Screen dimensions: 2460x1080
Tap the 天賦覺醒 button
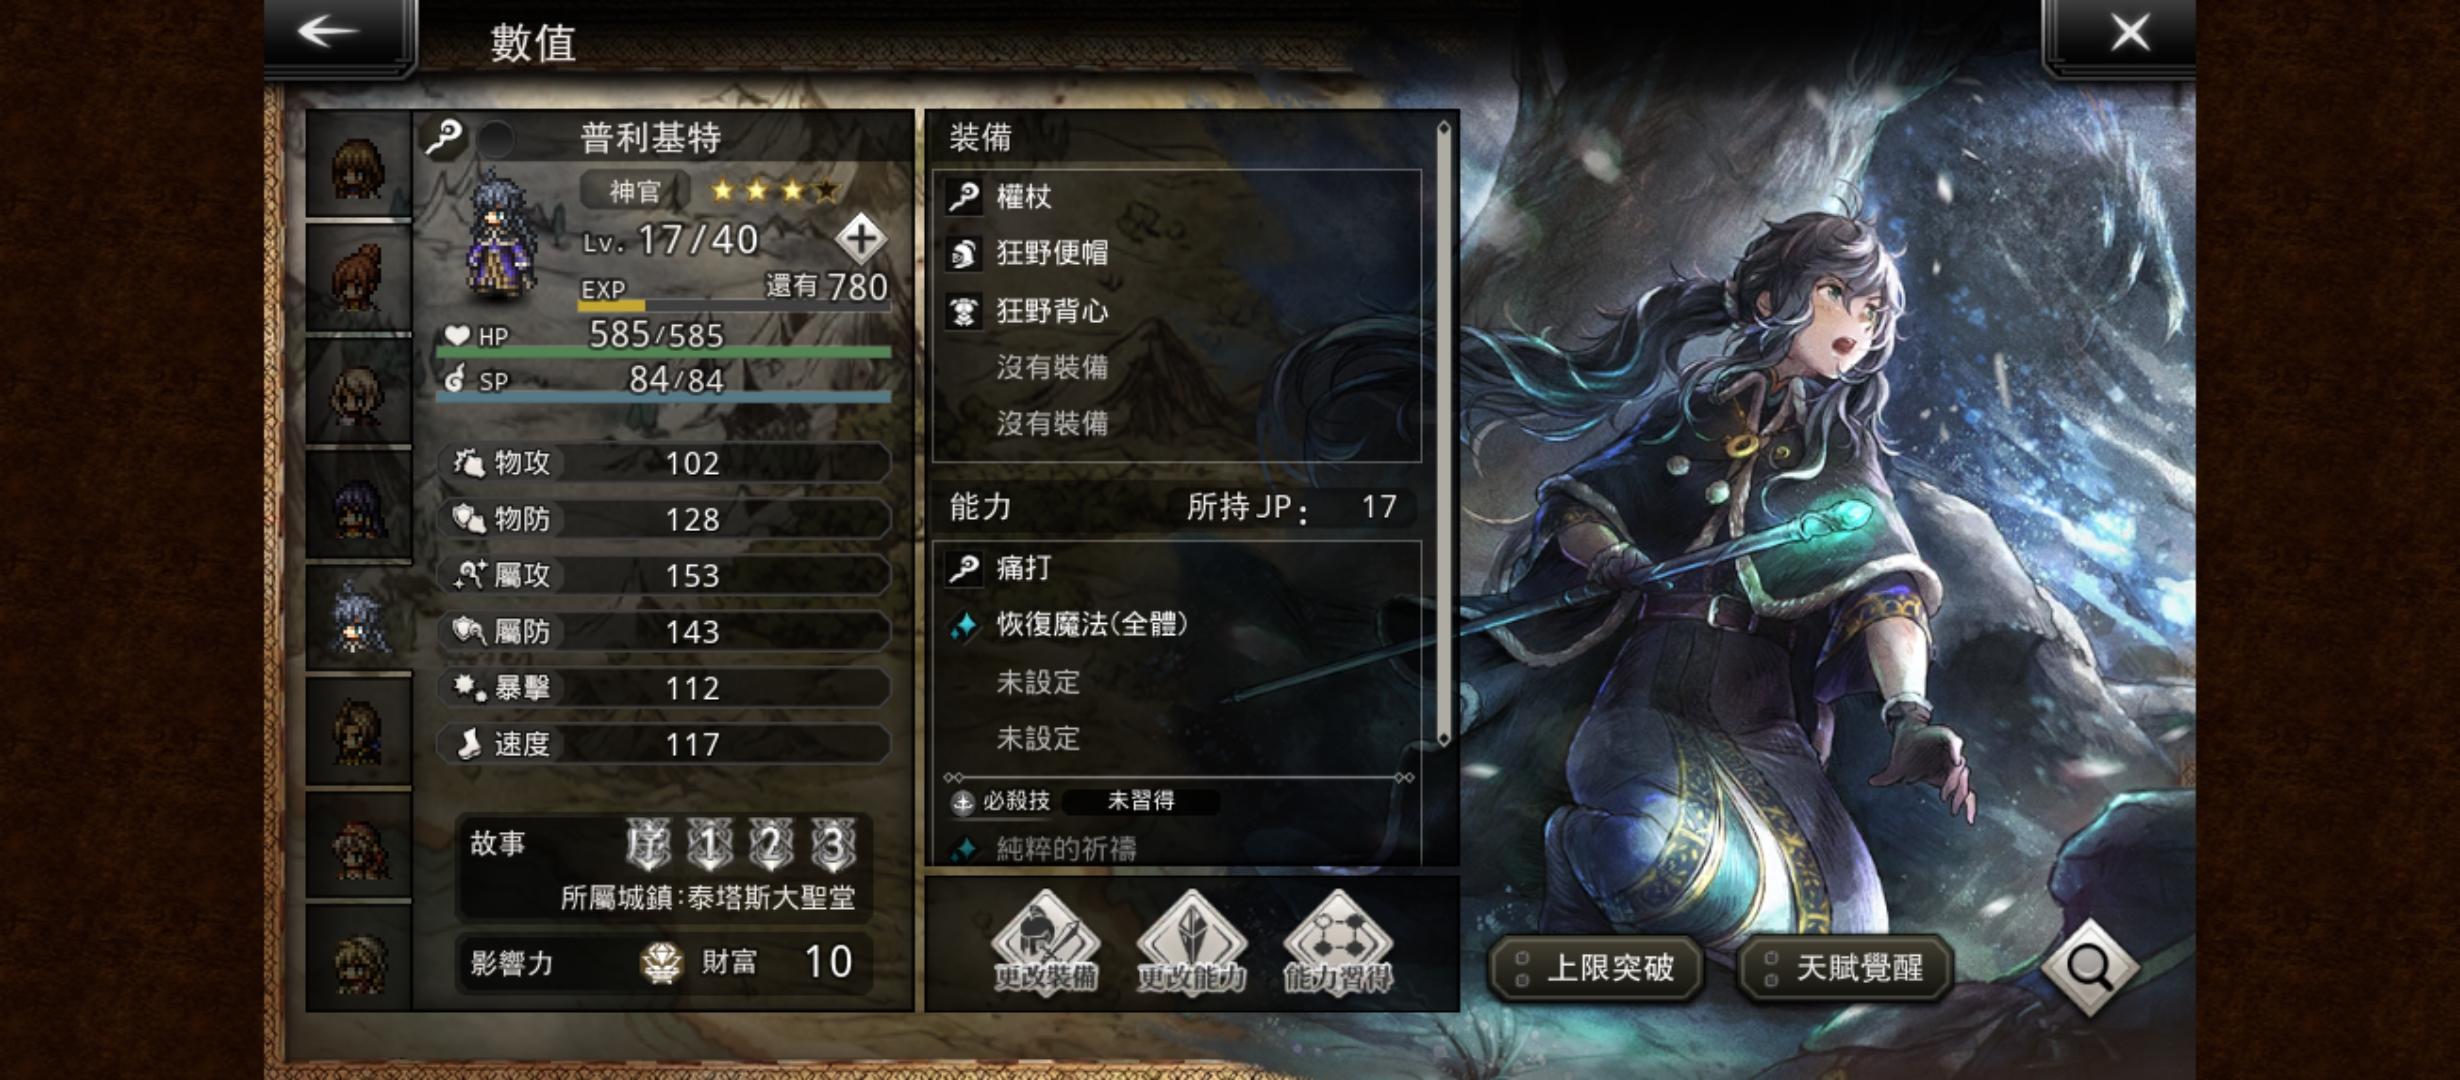1846,967
